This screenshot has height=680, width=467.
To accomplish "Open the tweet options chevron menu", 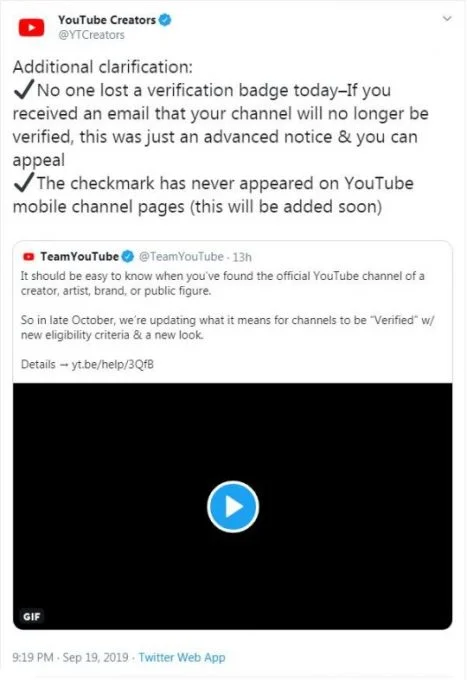I will coord(447,19).
